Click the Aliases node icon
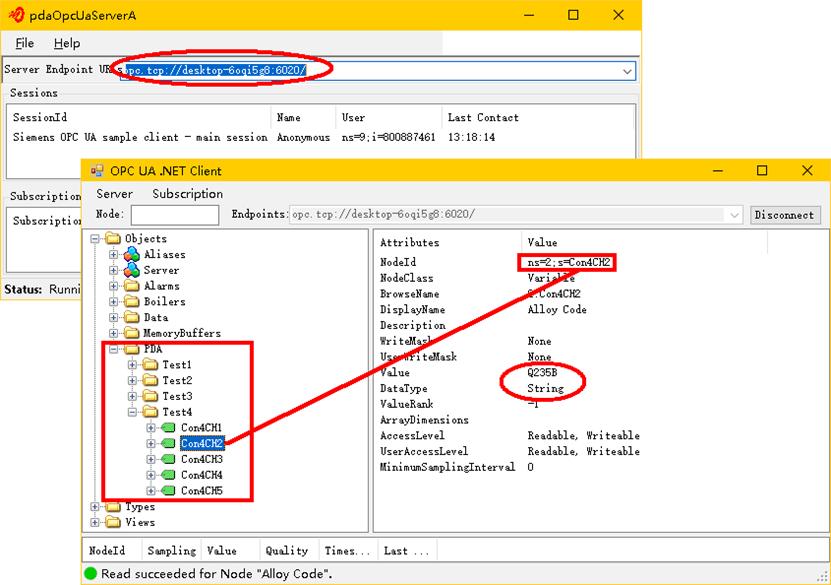This screenshot has height=585, width=831. 131,254
